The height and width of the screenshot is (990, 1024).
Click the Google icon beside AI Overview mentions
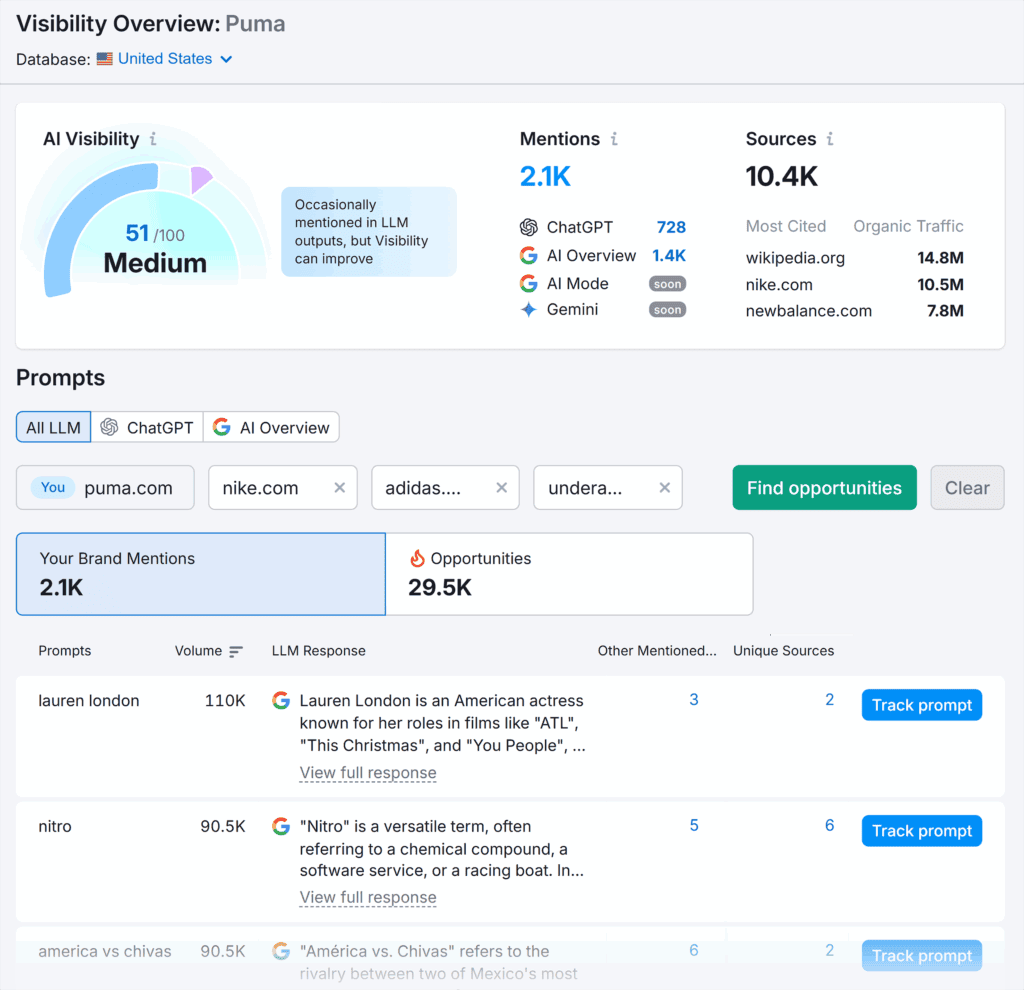tap(527, 255)
